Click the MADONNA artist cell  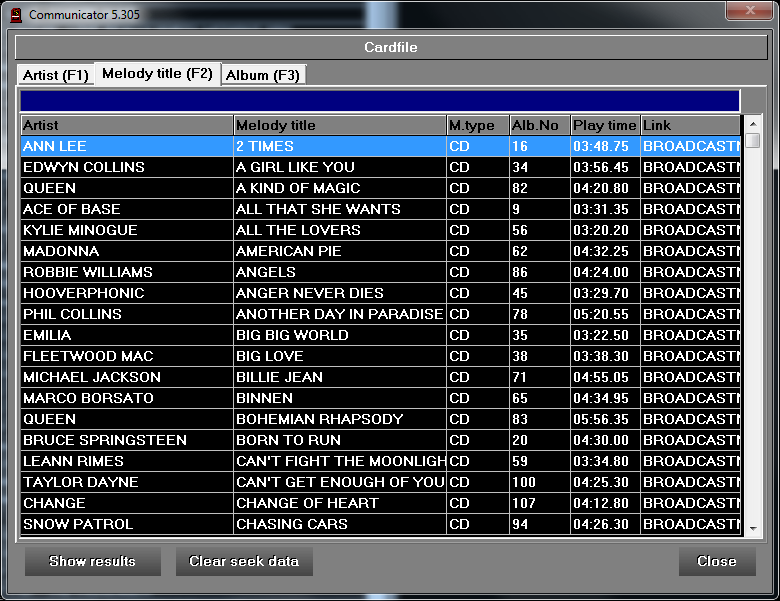pos(127,251)
